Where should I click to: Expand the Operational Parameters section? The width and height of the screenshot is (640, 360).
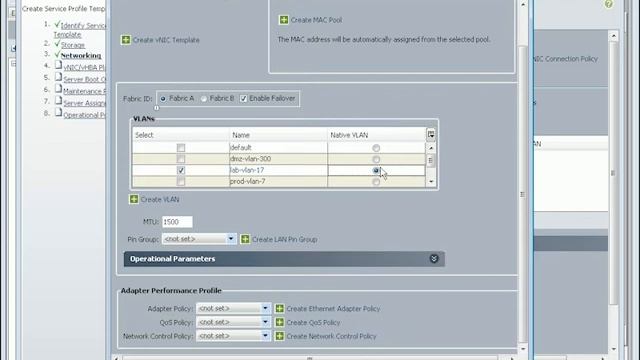pyautogui.click(x=434, y=259)
